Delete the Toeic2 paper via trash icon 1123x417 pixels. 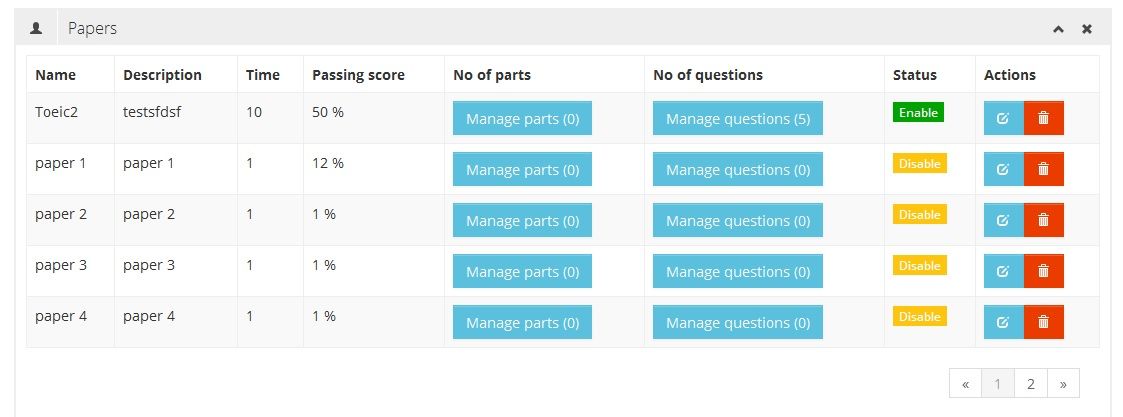click(1043, 118)
